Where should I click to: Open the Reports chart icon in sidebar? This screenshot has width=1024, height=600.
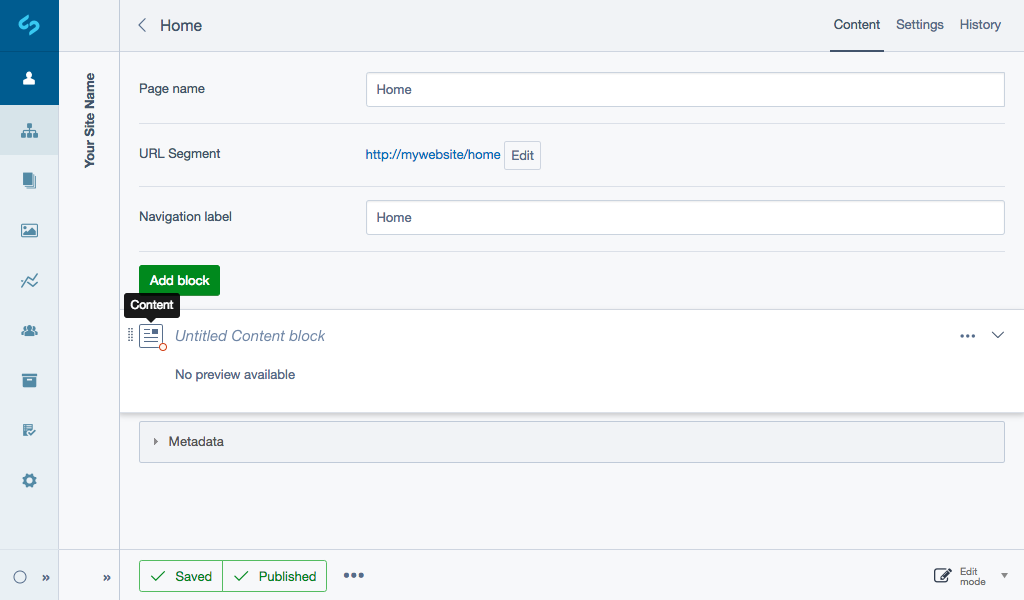(29, 281)
